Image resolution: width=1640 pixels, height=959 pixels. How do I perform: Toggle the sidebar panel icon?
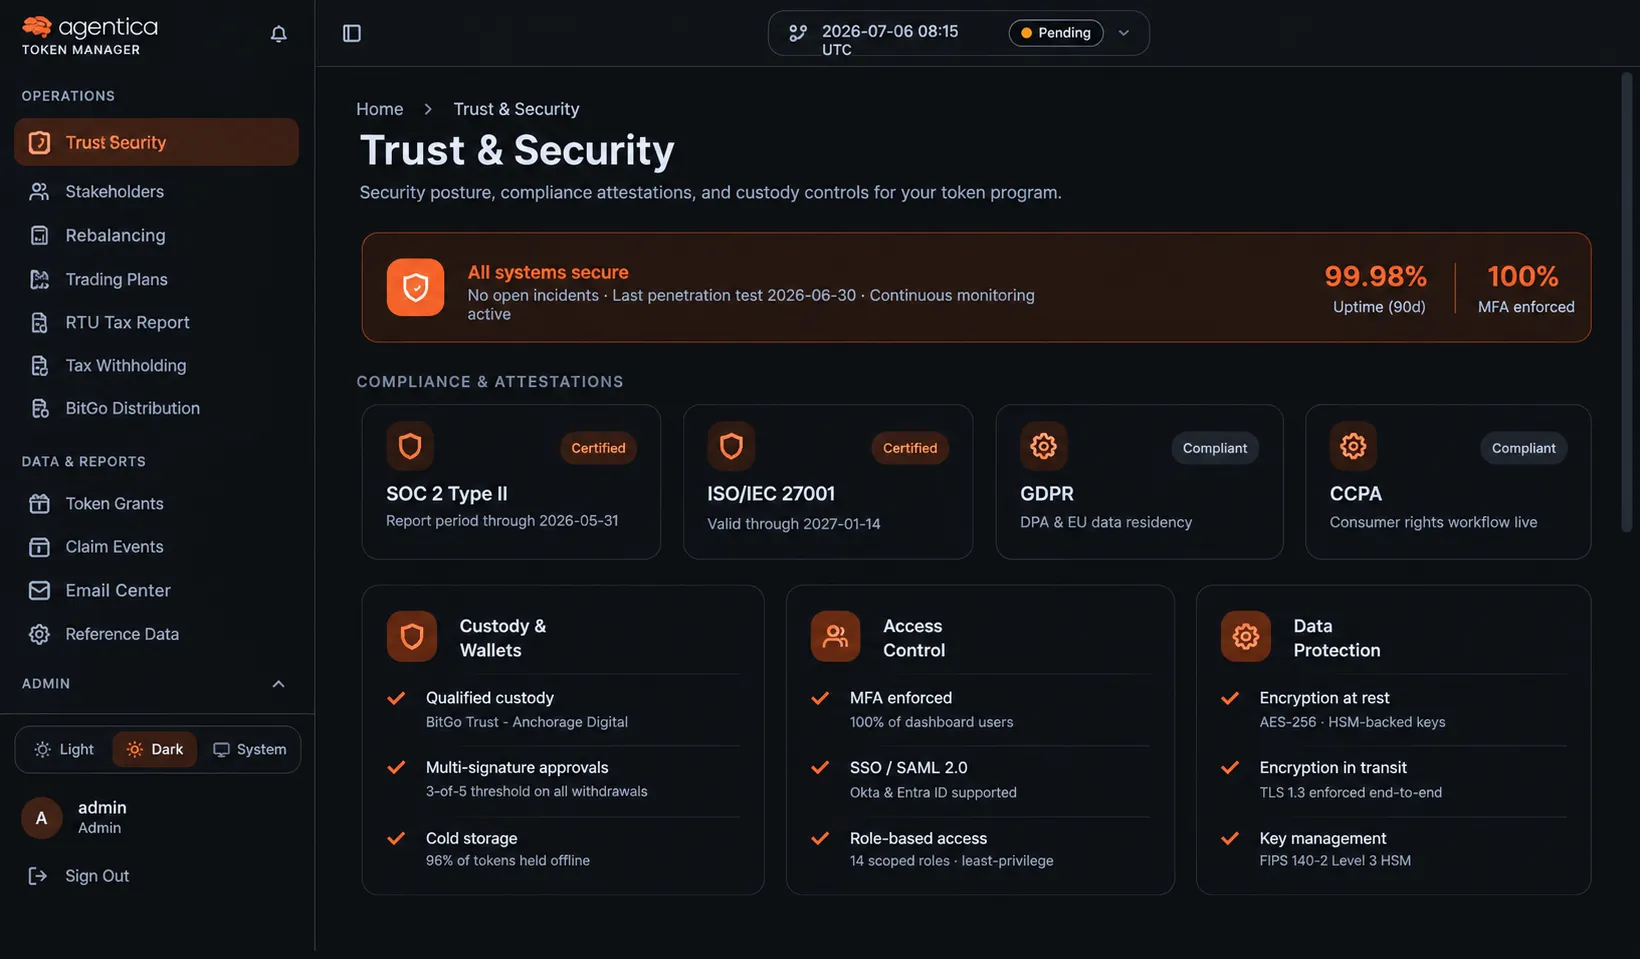352,33
